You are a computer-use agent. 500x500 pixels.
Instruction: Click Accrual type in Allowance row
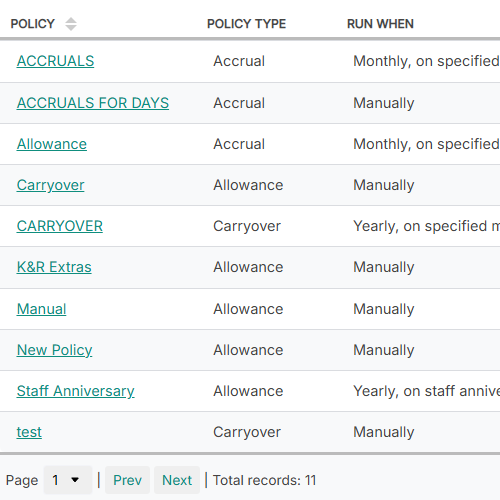(239, 144)
